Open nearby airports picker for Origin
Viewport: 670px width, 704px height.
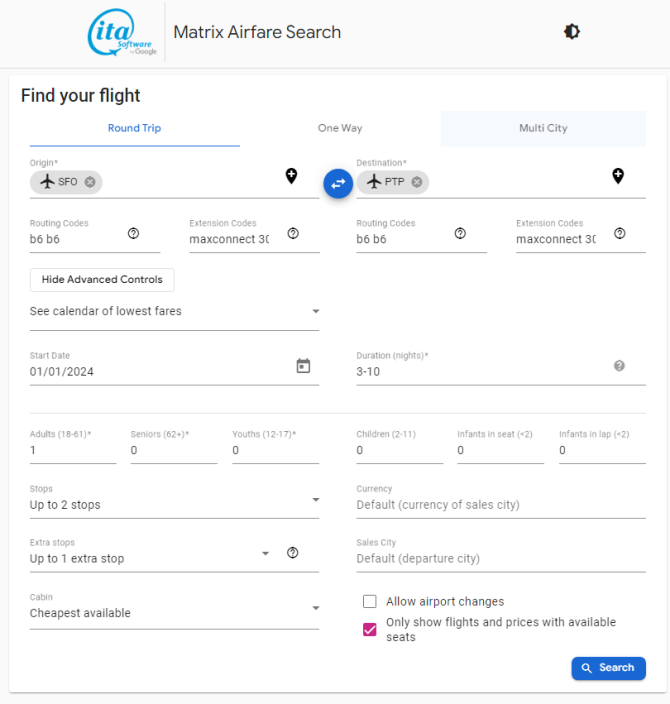[x=291, y=176]
